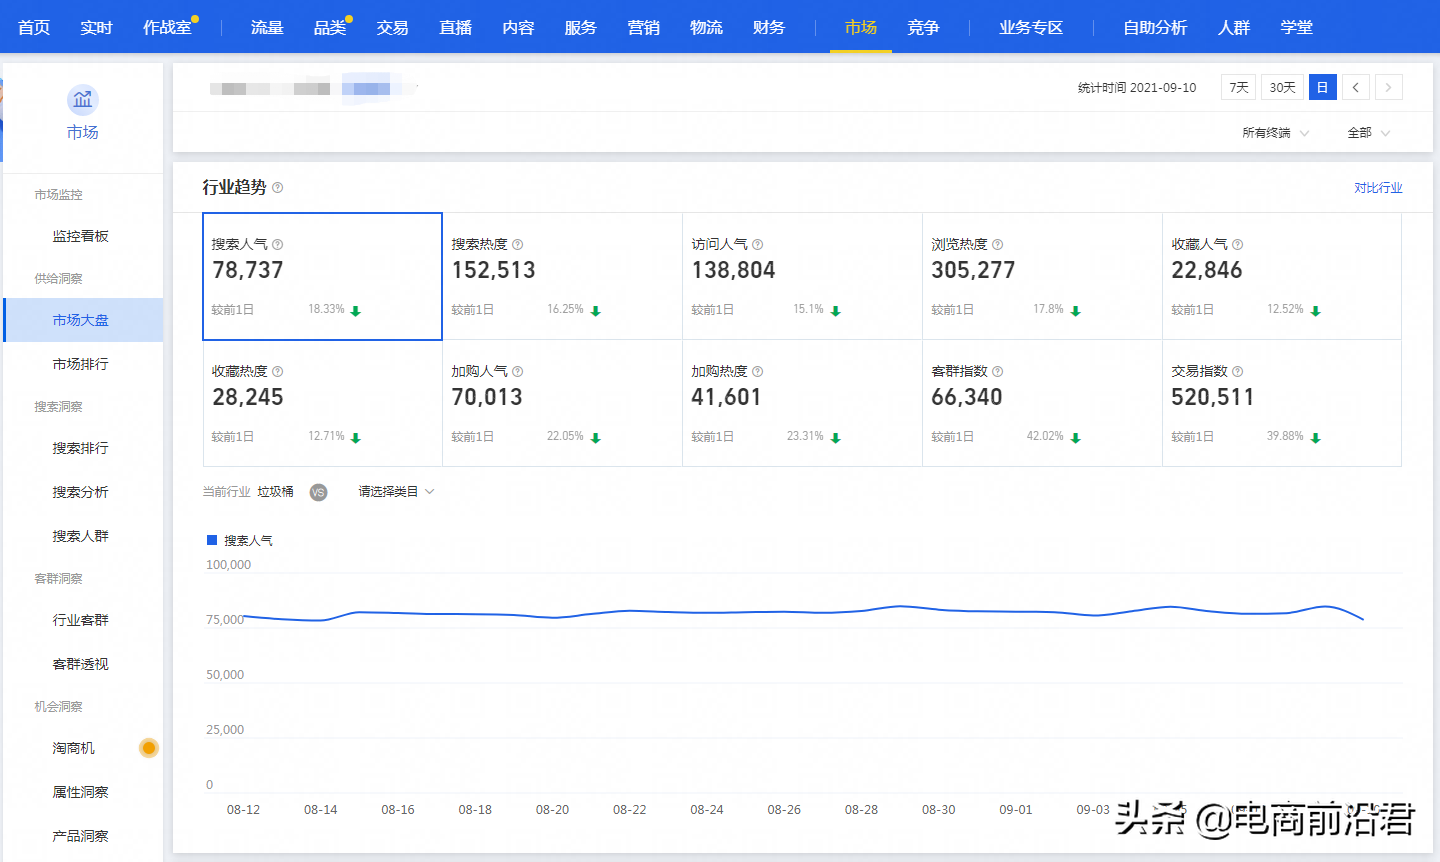Open the 学堂 top tab
1440x862 pixels.
(1297, 27)
